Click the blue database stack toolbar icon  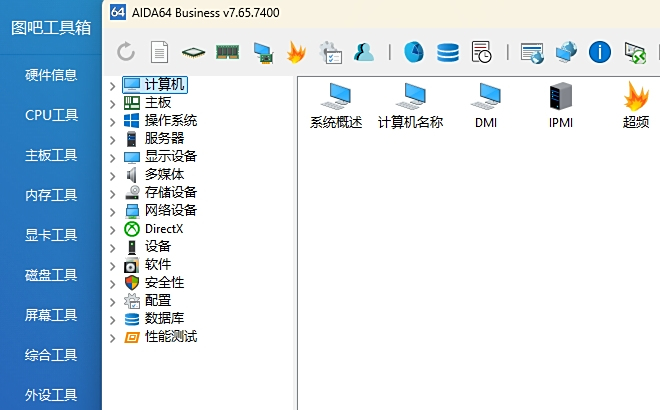tap(448, 53)
